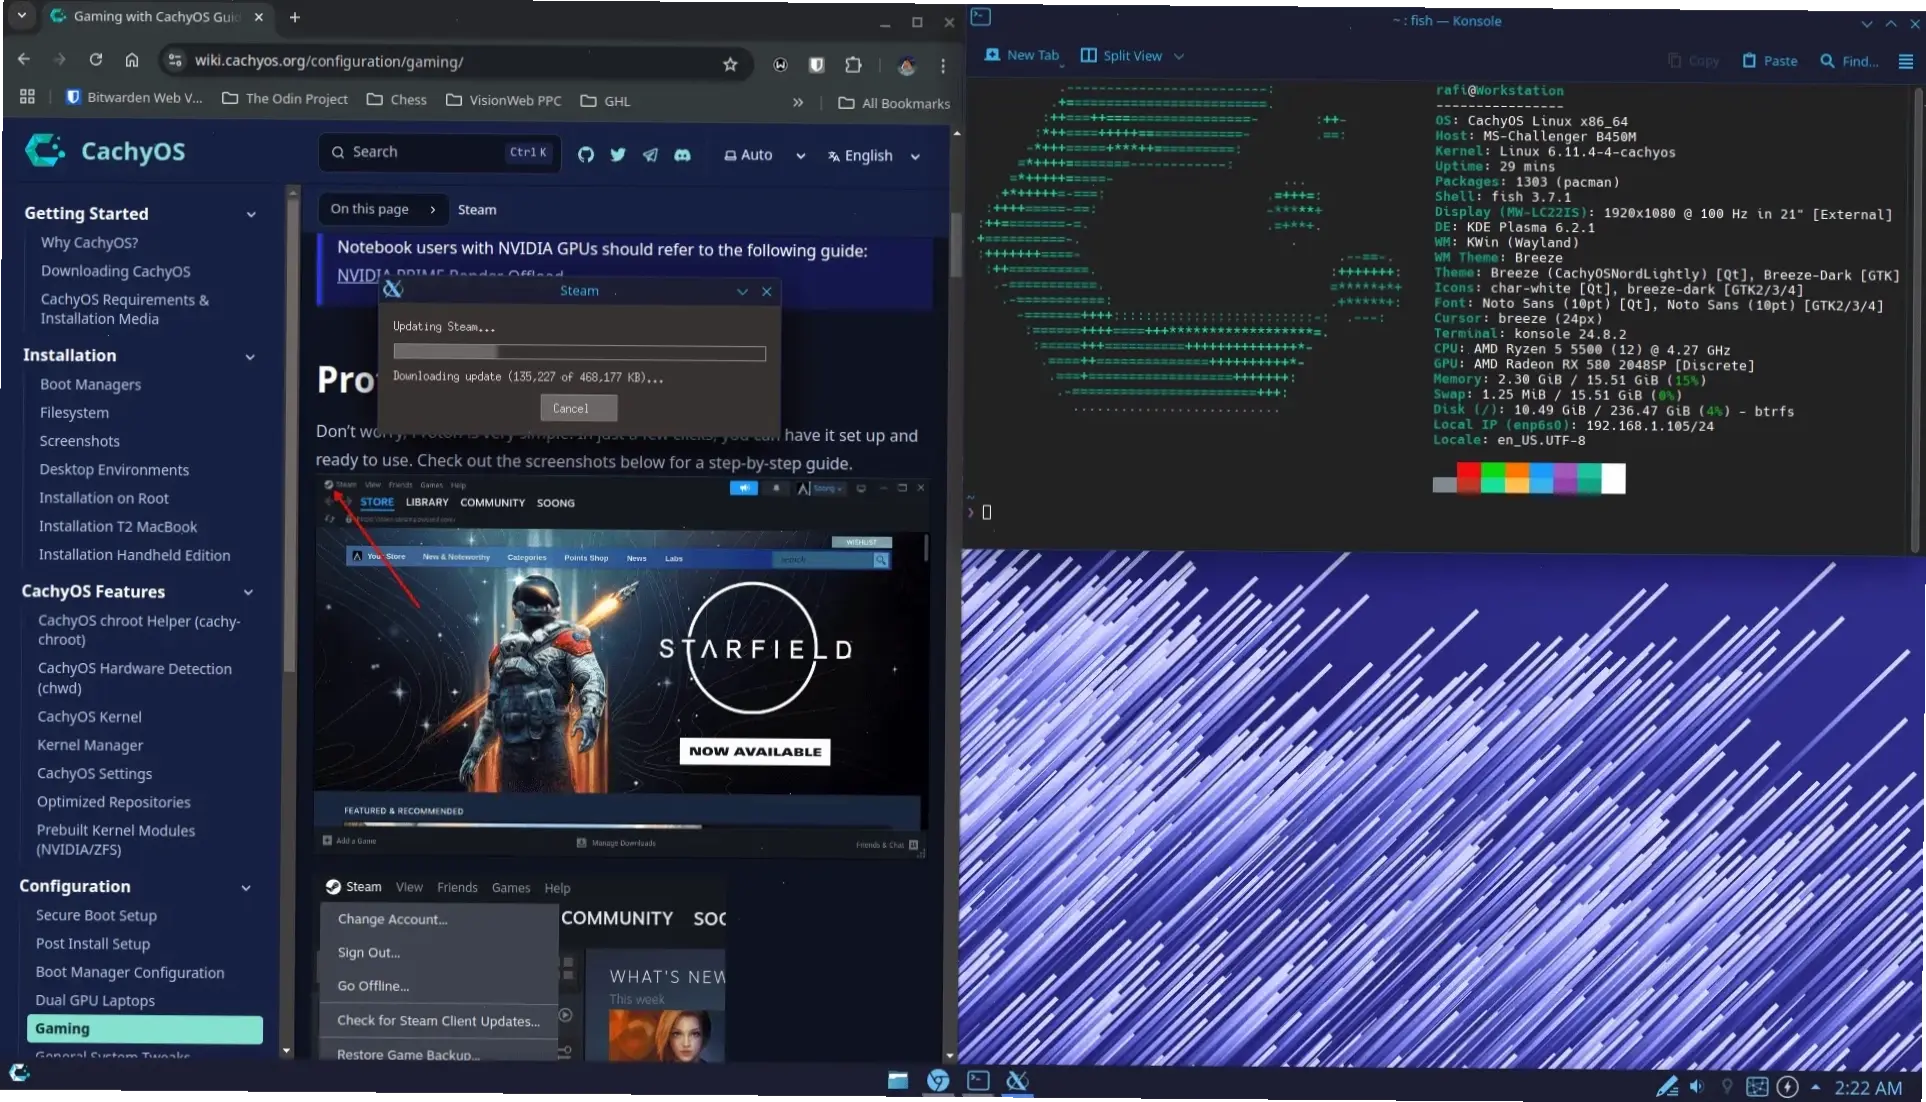
Task: Expand the On this page menu
Action: tap(383, 209)
